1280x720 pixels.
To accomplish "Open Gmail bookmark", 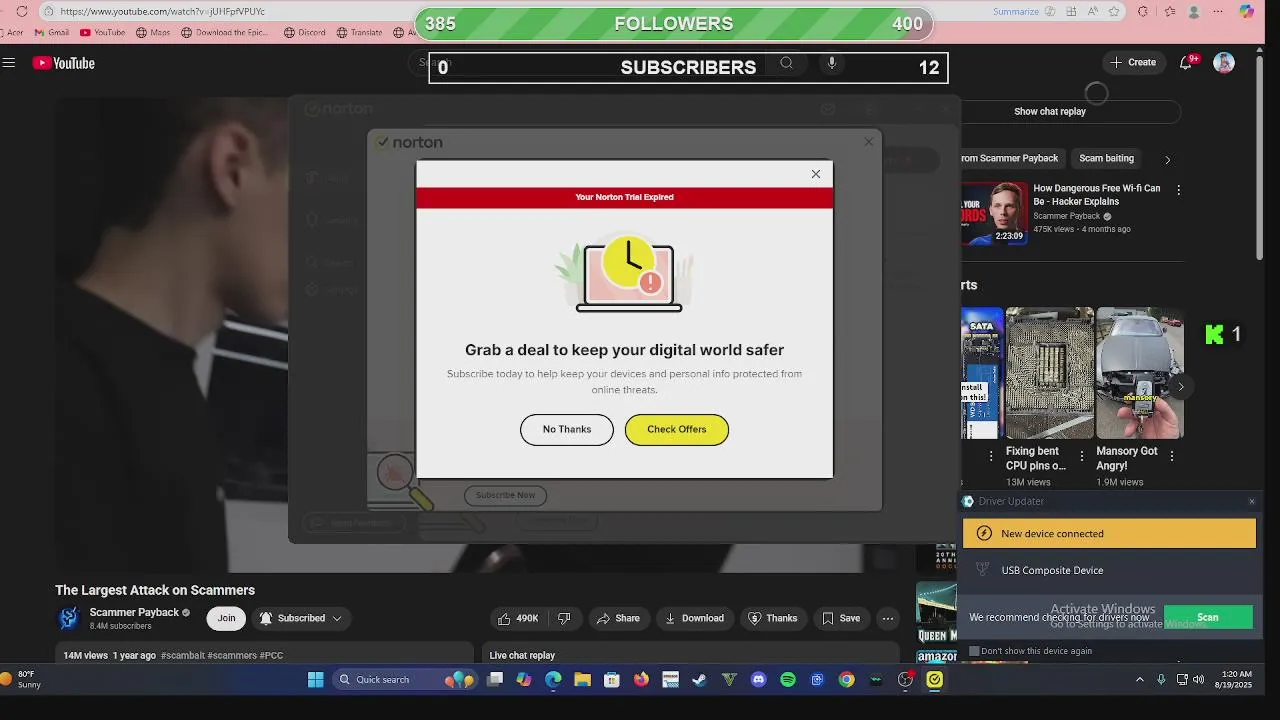I will pyautogui.click(x=51, y=32).
